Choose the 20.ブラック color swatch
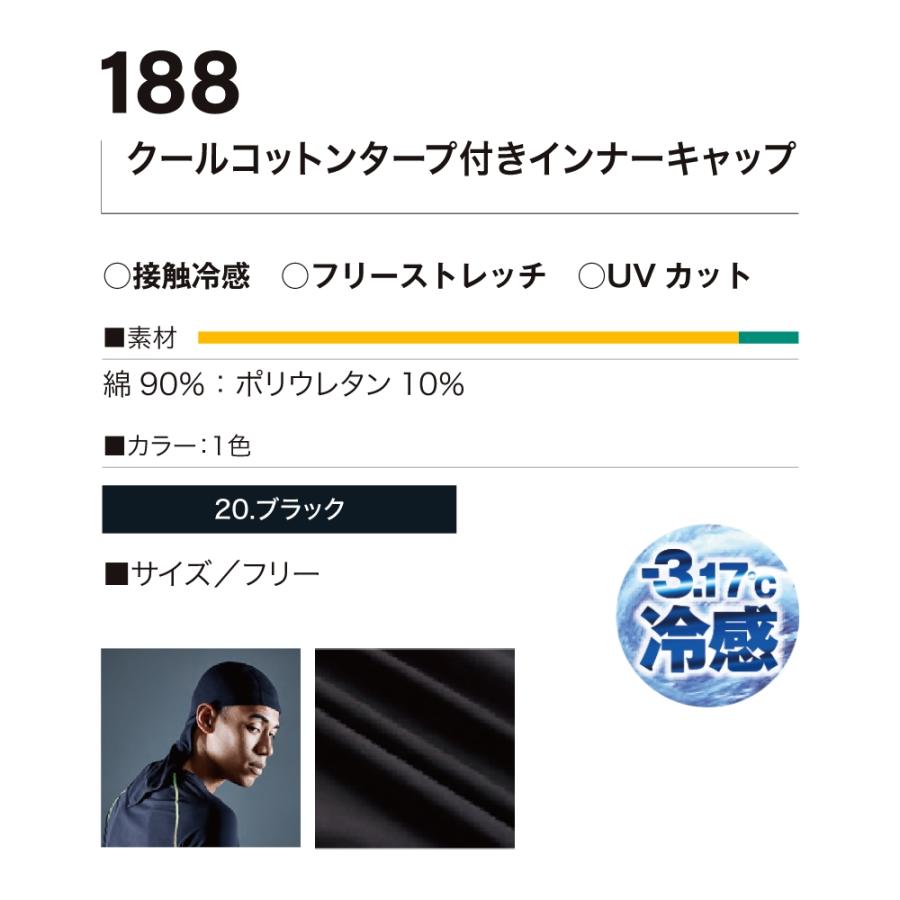This screenshot has height=900, width=900. click(x=279, y=509)
